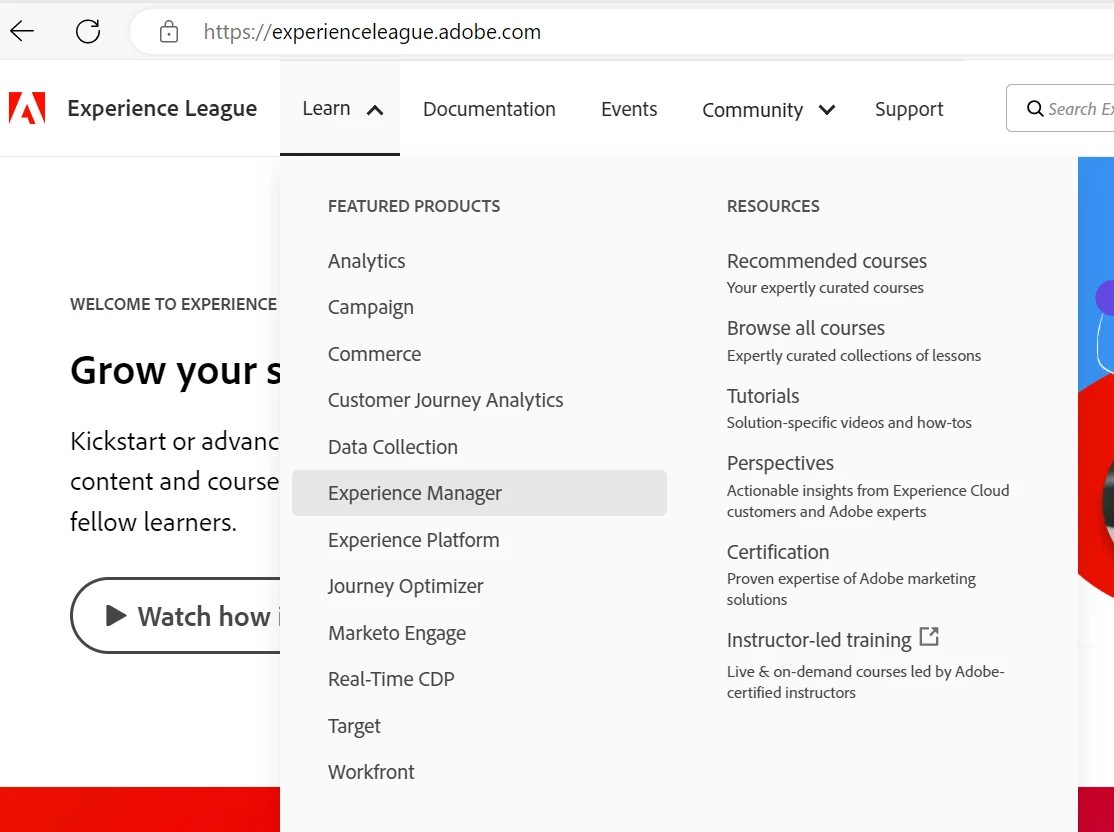Open Marketo Engage link

point(397,633)
